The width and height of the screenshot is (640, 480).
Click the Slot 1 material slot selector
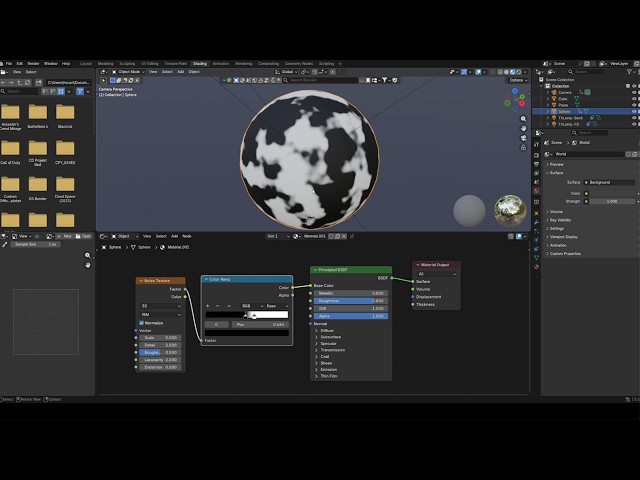tap(278, 236)
